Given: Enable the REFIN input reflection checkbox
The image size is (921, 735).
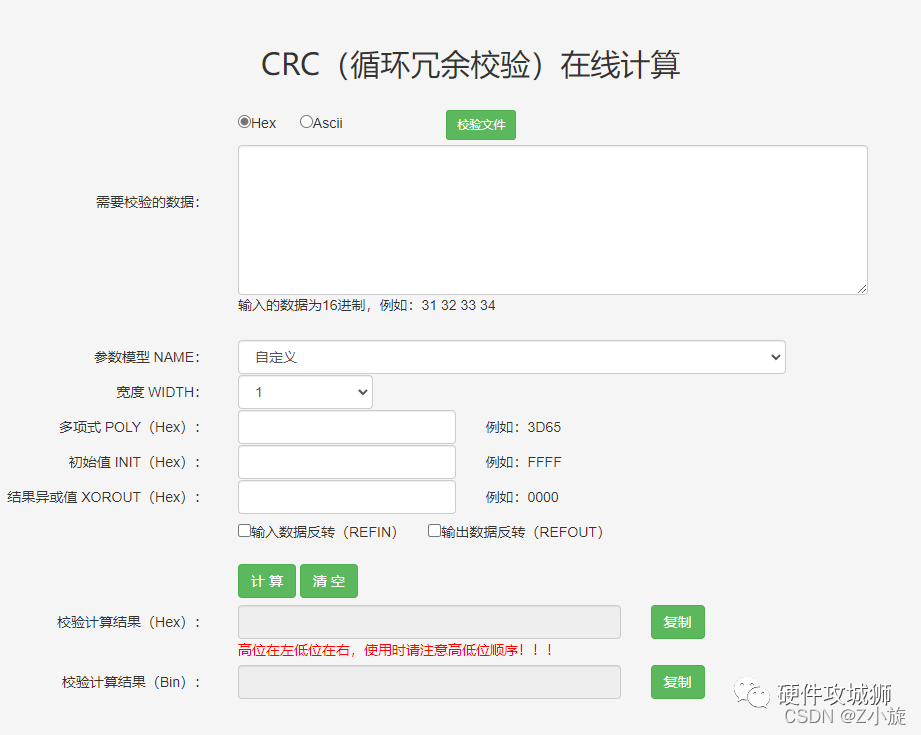Looking at the screenshot, I should click(x=243, y=530).
